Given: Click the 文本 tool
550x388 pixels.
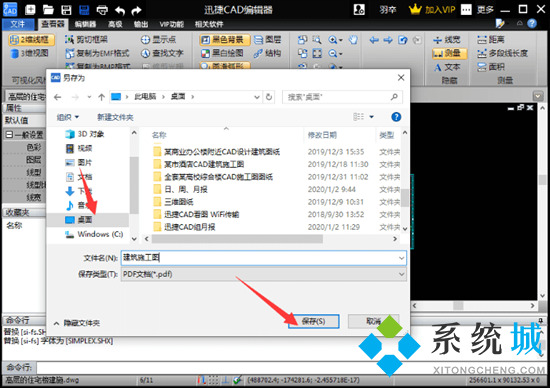Looking at the screenshot, I should (x=447, y=67).
